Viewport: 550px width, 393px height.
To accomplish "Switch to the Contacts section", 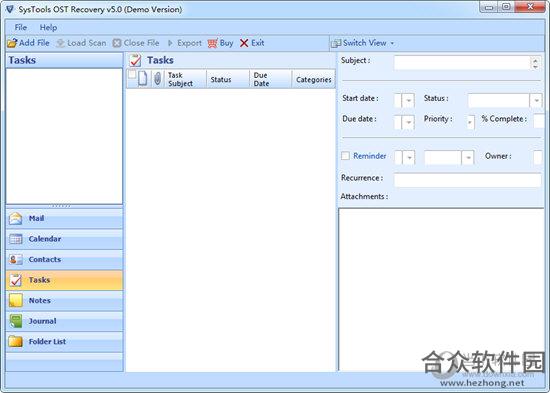I will click(64, 259).
